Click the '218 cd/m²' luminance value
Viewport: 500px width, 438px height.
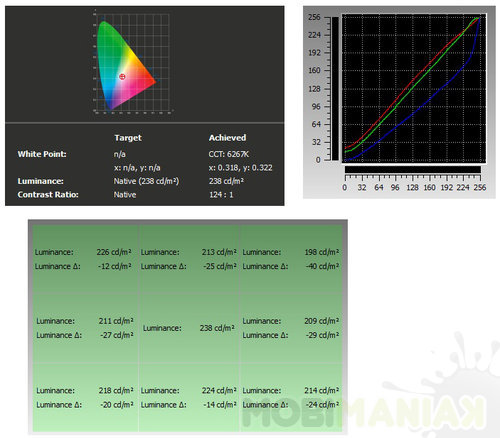pyautogui.click(x=116, y=390)
